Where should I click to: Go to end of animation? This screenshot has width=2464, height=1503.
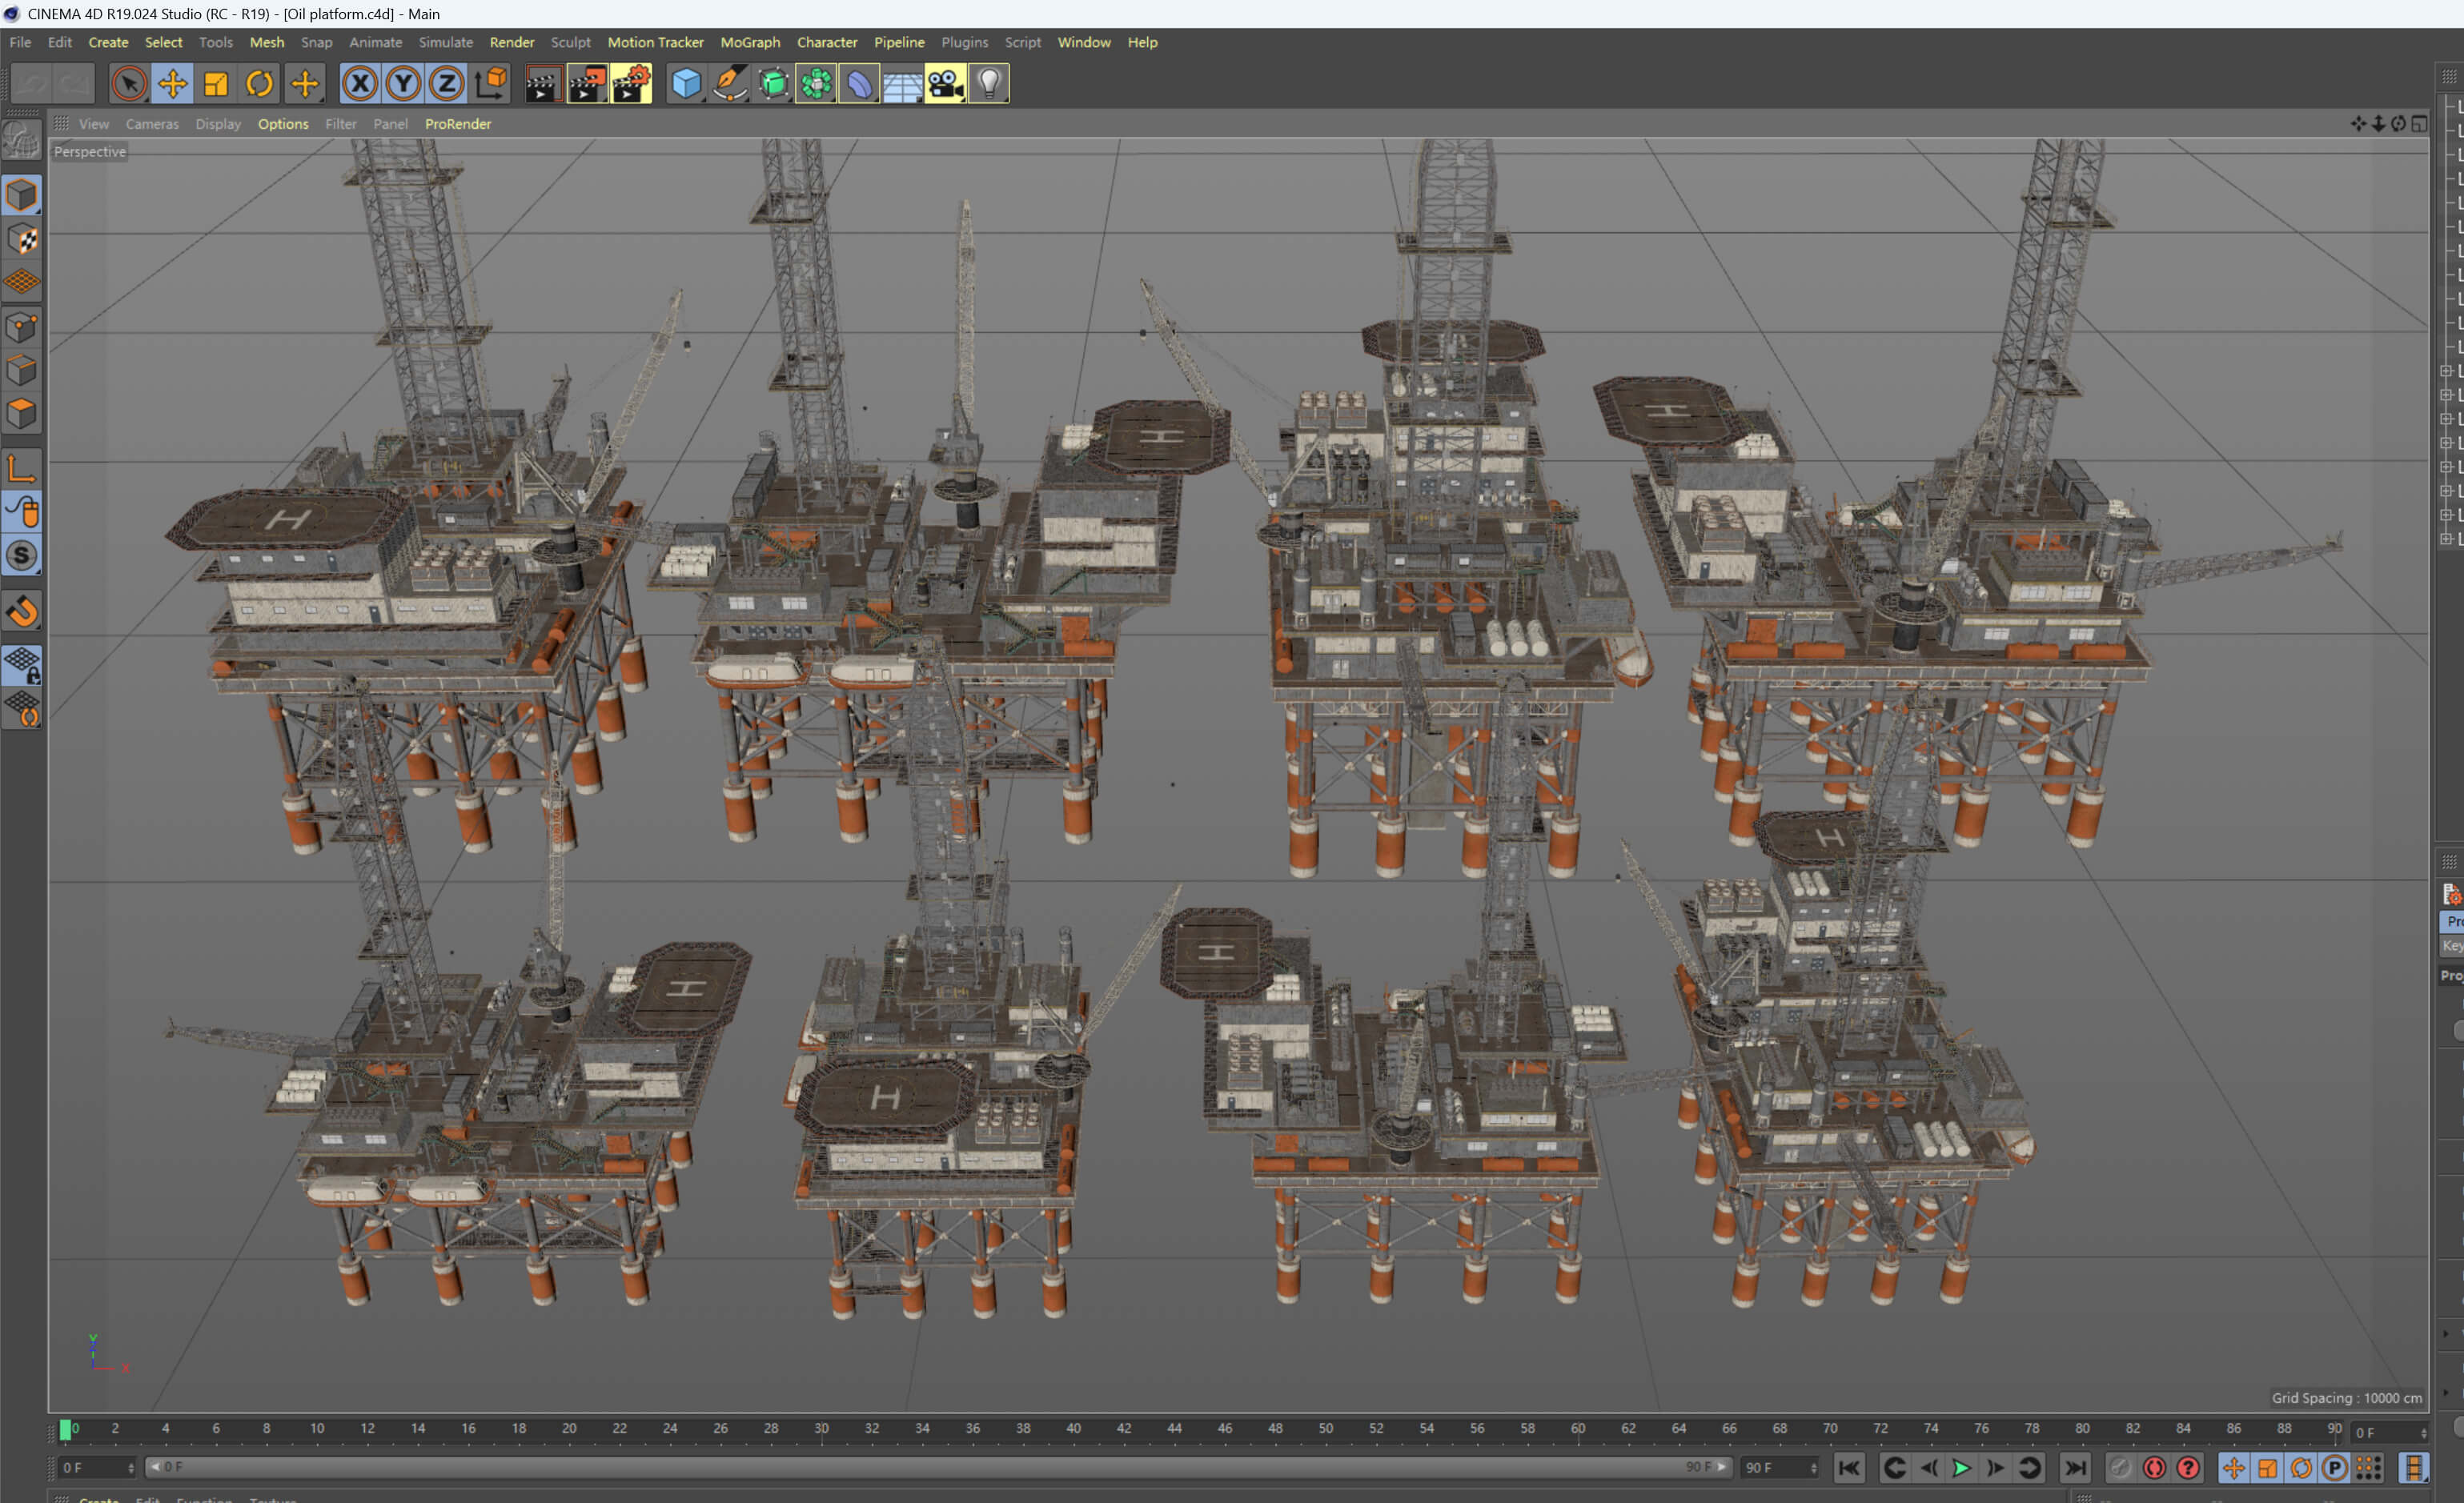pyautogui.click(x=2075, y=1468)
